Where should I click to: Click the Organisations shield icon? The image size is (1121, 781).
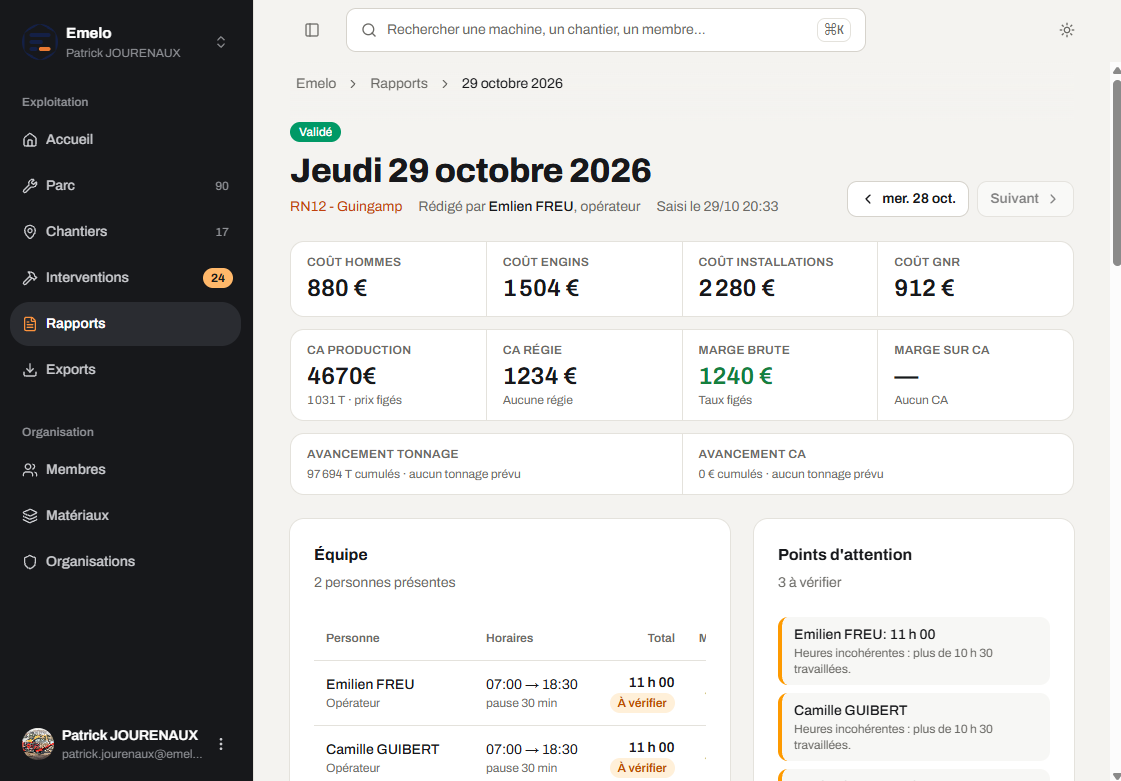click(x=30, y=561)
